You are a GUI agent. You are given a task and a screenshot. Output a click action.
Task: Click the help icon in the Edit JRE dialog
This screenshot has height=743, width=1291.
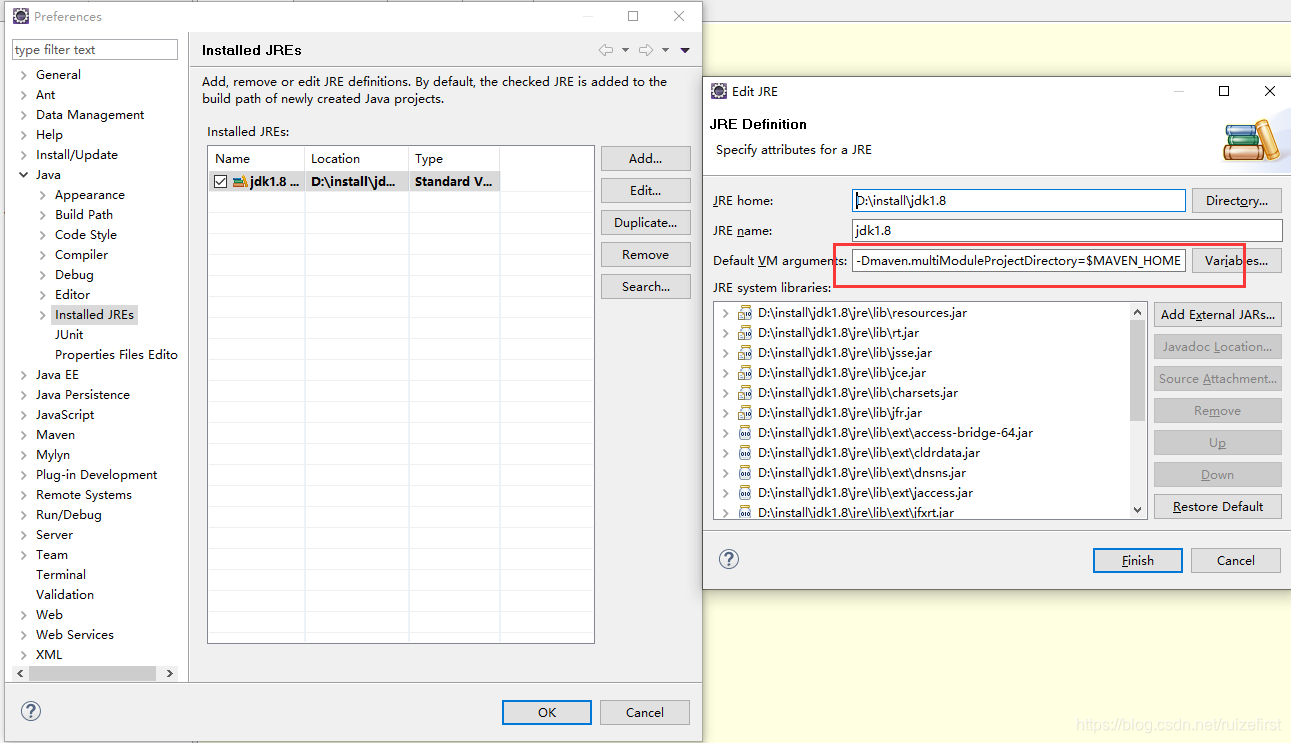(728, 559)
